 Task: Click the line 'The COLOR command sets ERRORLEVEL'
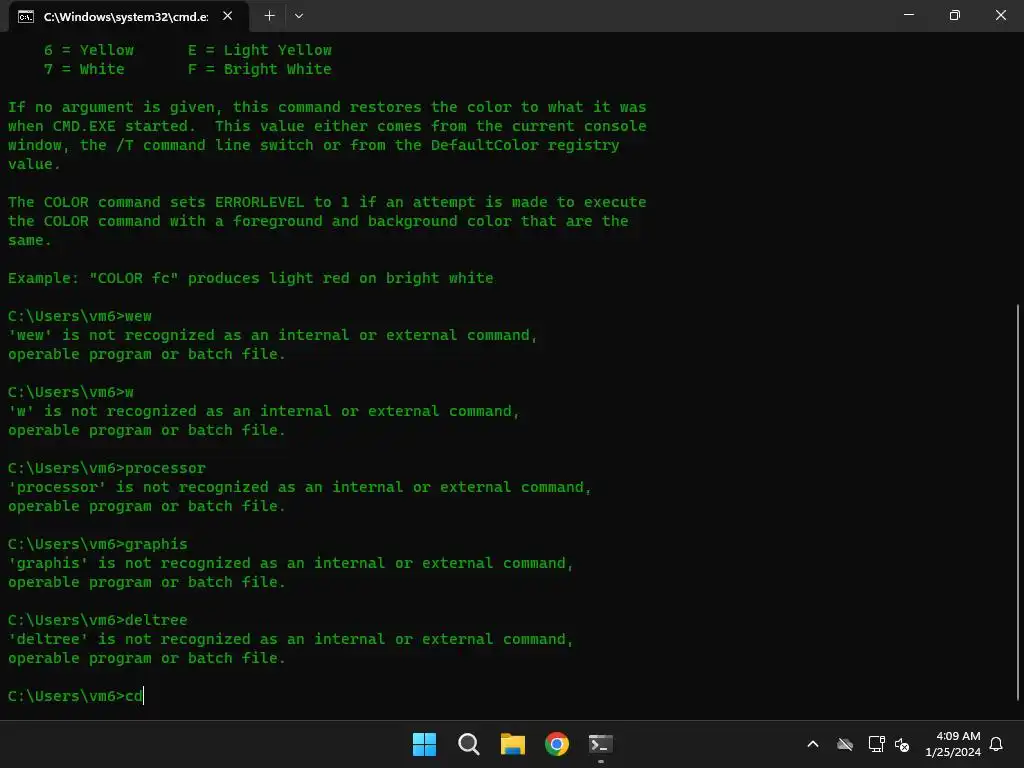click(x=327, y=202)
